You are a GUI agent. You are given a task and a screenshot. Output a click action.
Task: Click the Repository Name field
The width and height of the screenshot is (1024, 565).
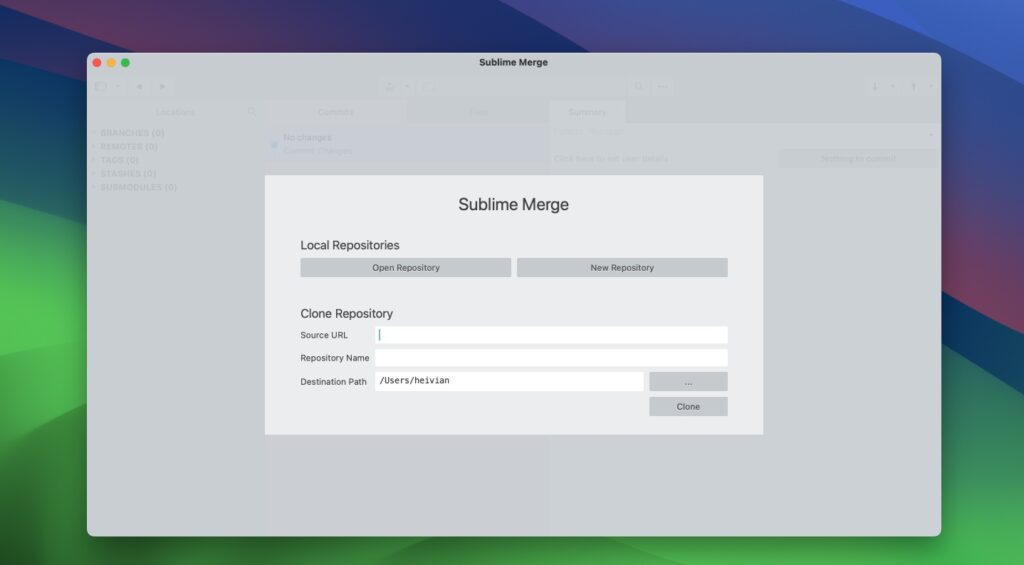click(551, 358)
